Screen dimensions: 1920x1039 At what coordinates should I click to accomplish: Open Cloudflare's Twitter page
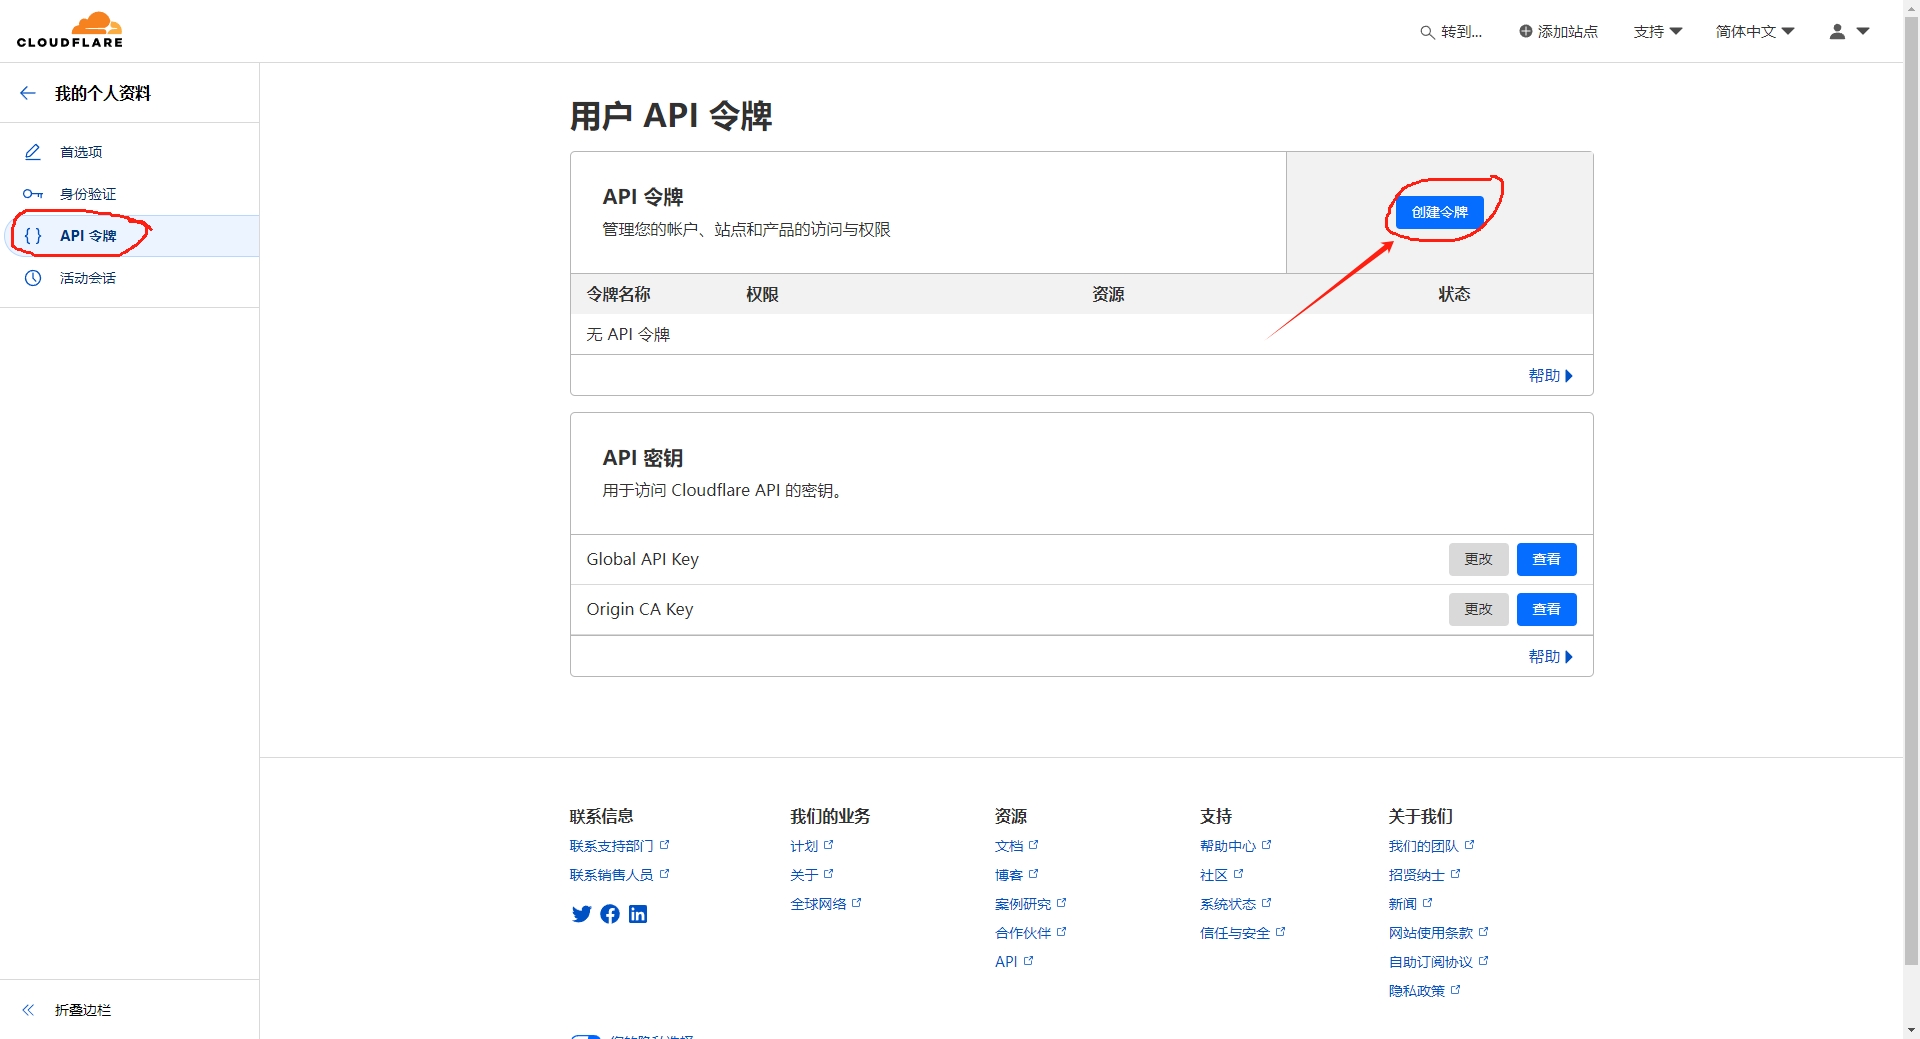581,914
